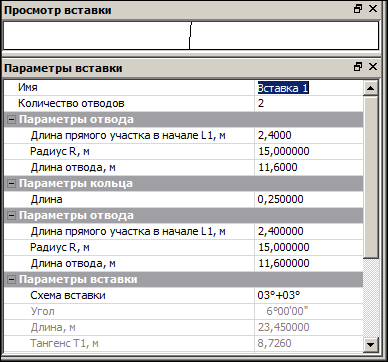Collapse the Параметры вставки group

[x=11, y=279]
